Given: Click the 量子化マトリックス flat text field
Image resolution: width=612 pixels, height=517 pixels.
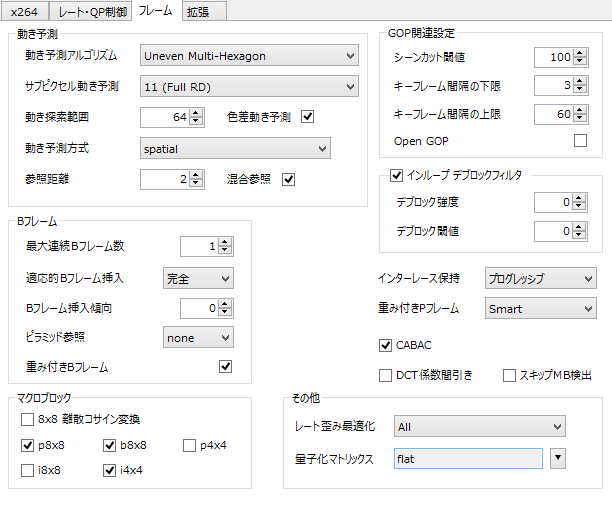Looking at the screenshot, I should click(468, 458).
